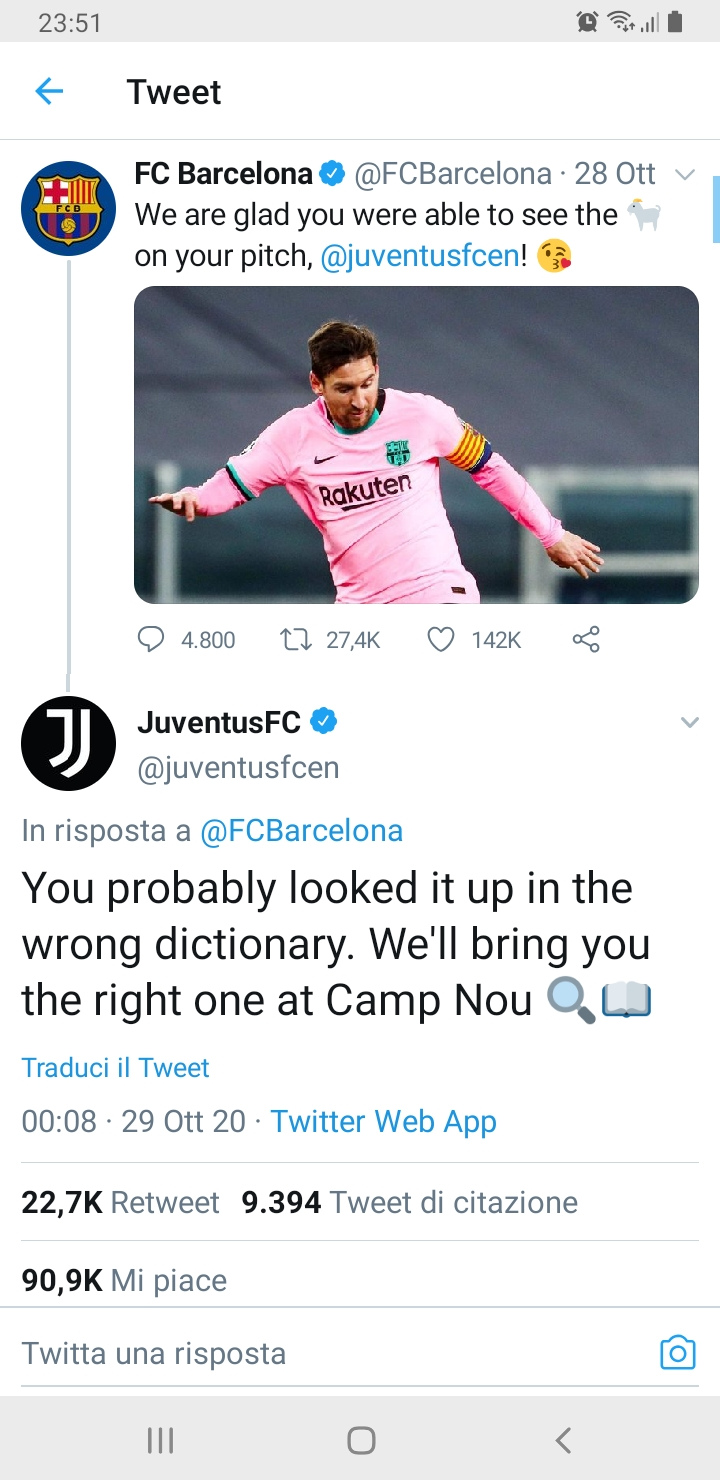View the 90,9K Mi piace list
720x1480 pixels.
pyautogui.click(x=124, y=1280)
